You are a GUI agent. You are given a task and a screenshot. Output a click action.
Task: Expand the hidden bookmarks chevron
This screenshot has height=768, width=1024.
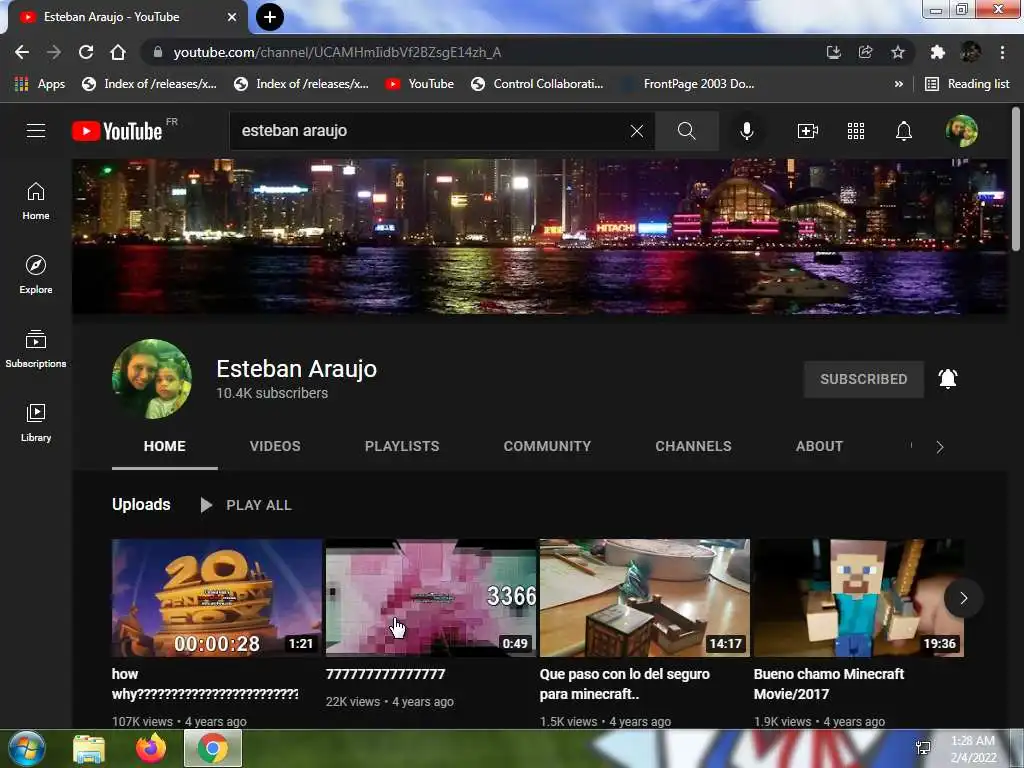point(899,84)
